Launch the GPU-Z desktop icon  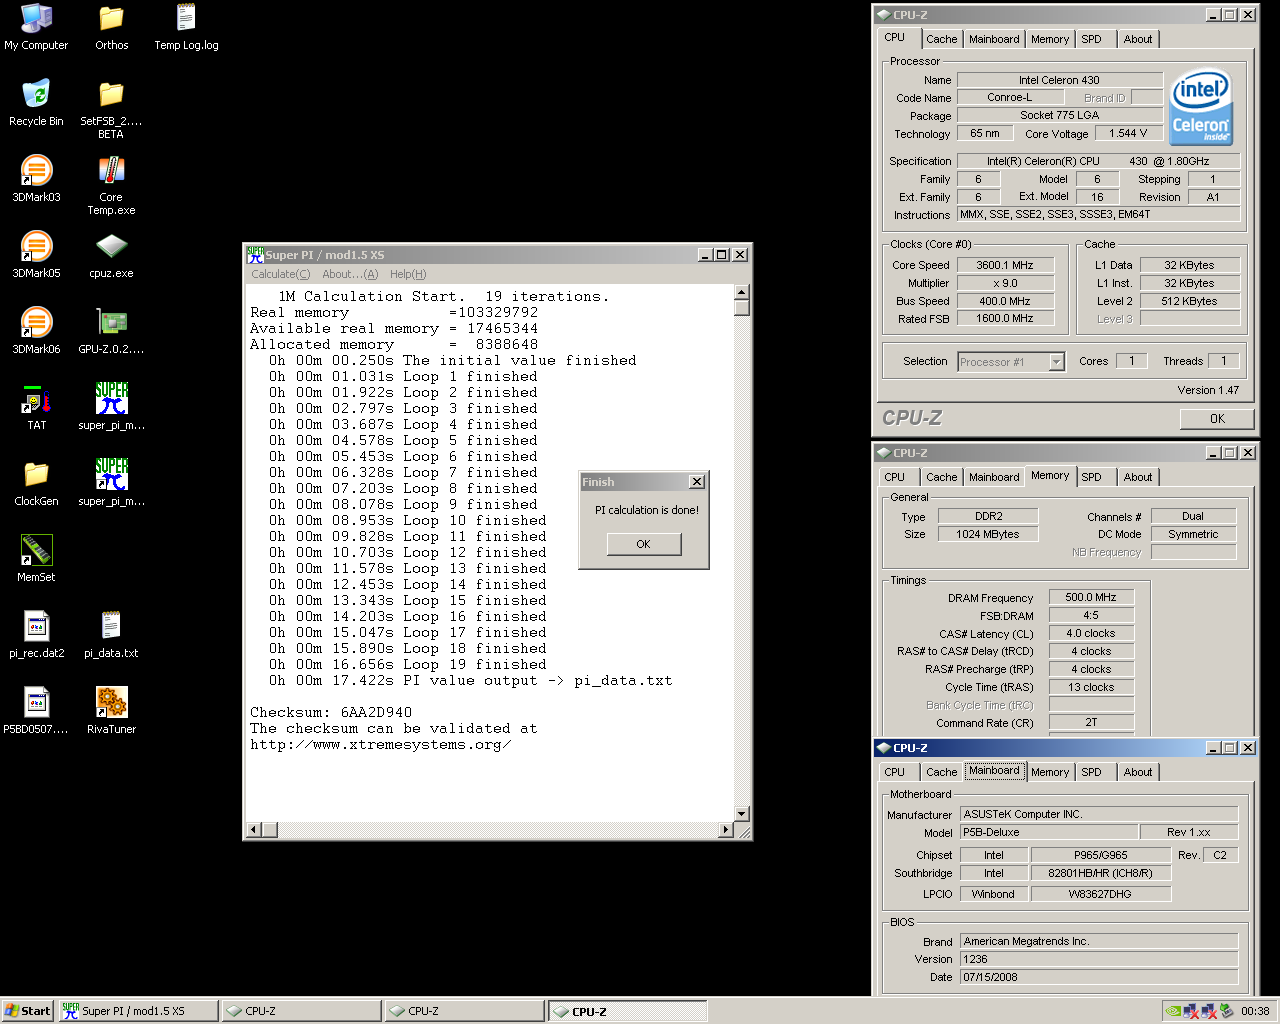click(x=111, y=331)
